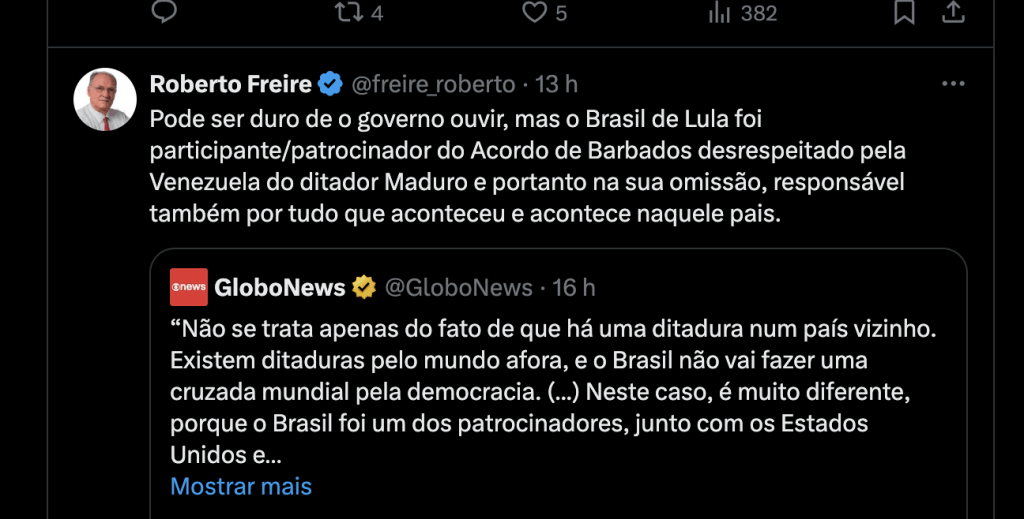Click Roberto Freire's profile avatar

pos(105,99)
